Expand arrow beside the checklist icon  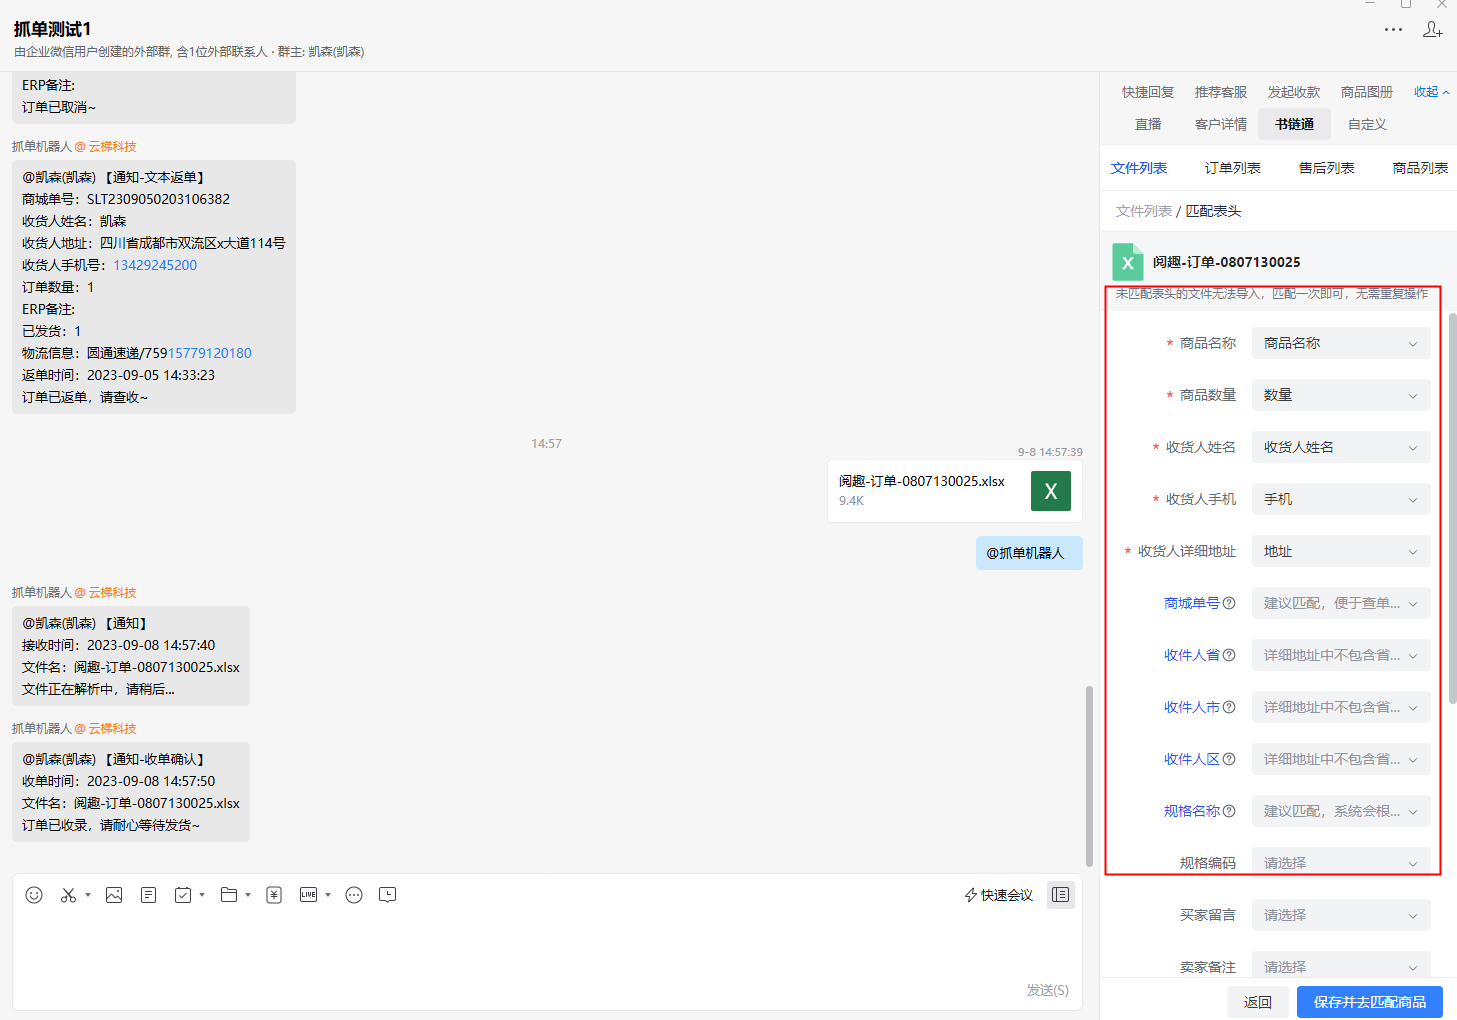(202, 895)
